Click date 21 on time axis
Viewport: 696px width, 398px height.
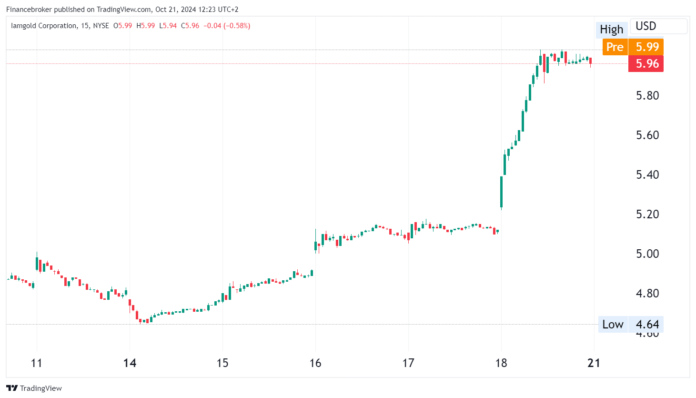coord(593,363)
